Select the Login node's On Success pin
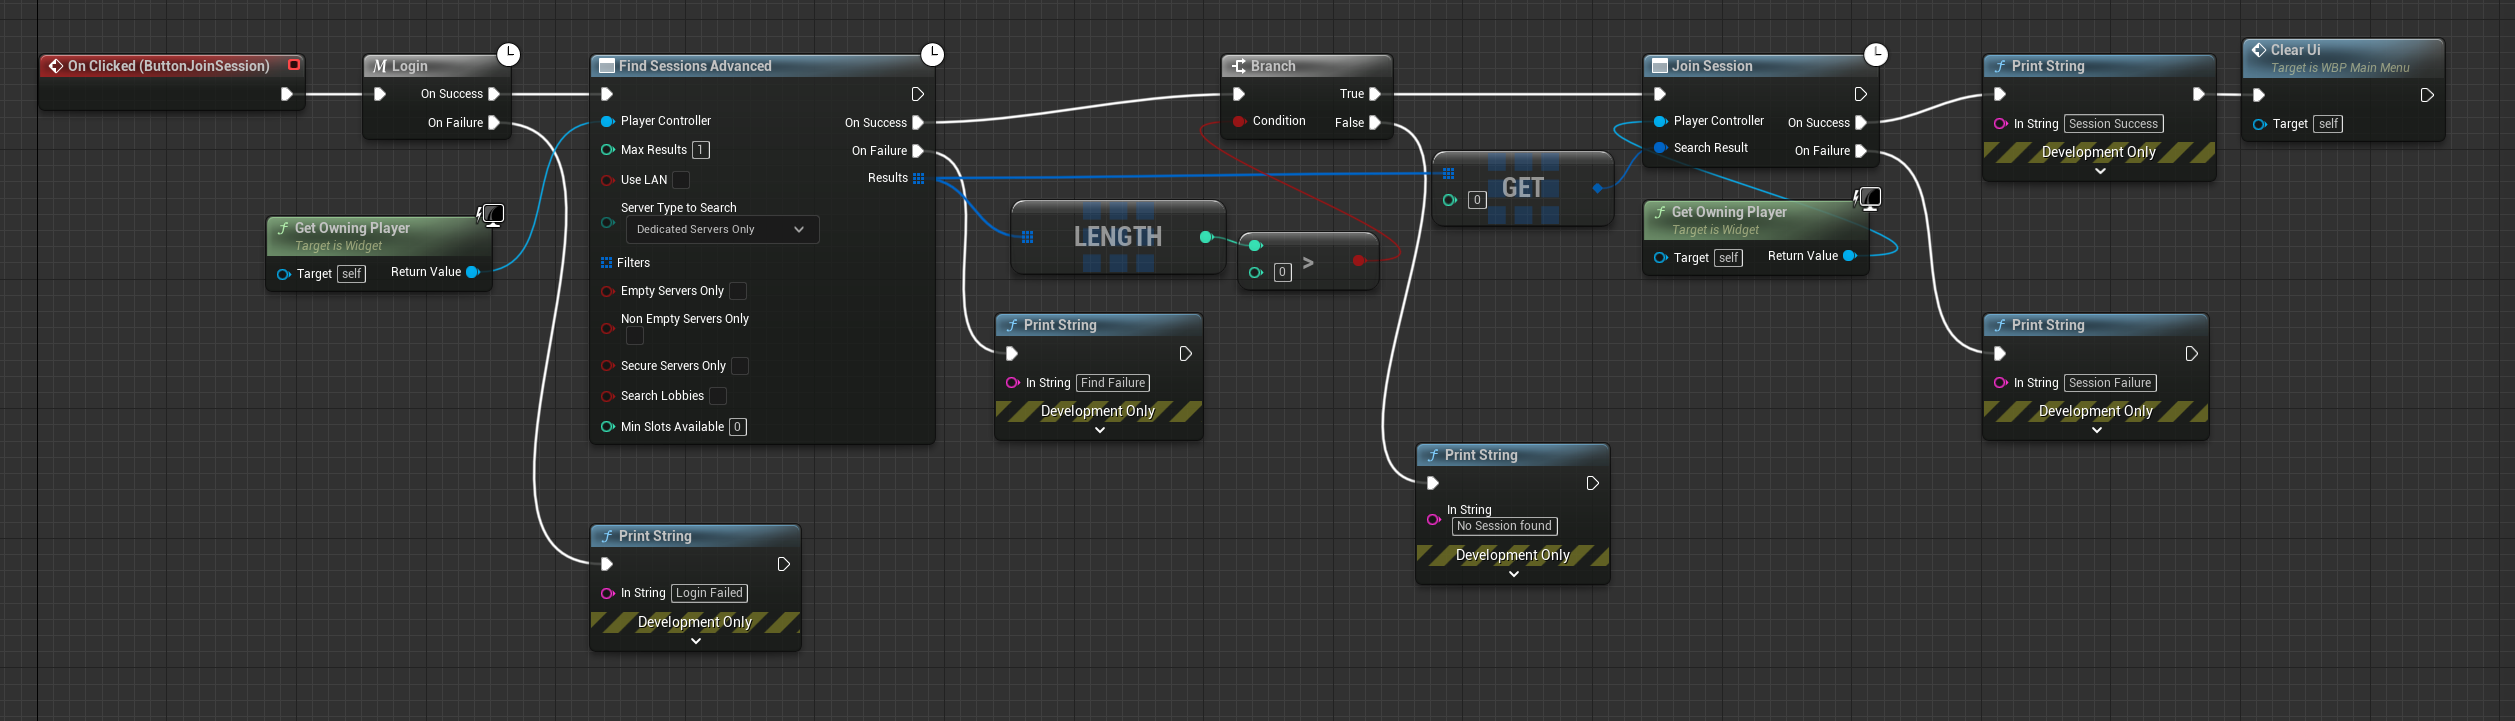The width and height of the screenshot is (2515, 721). pyautogui.click(x=494, y=94)
